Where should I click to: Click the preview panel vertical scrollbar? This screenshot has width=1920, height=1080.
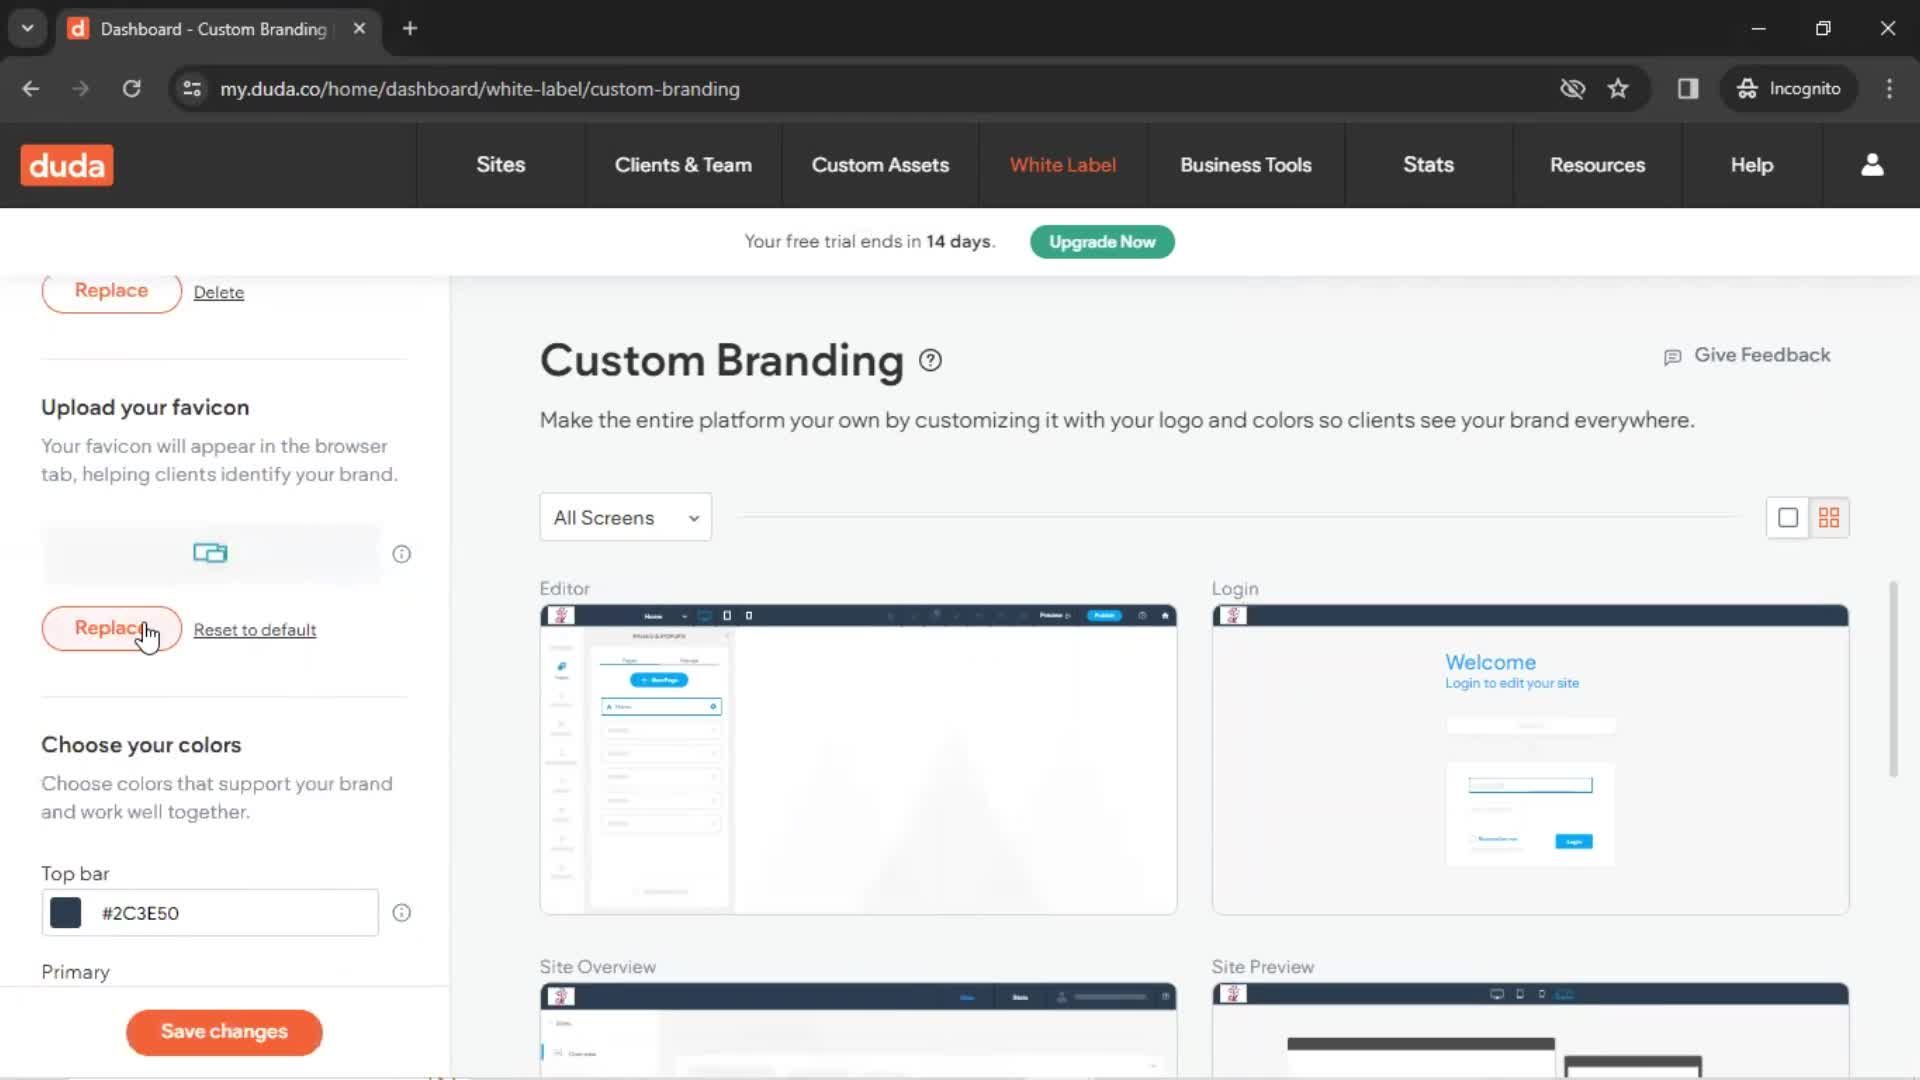click(1893, 679)
